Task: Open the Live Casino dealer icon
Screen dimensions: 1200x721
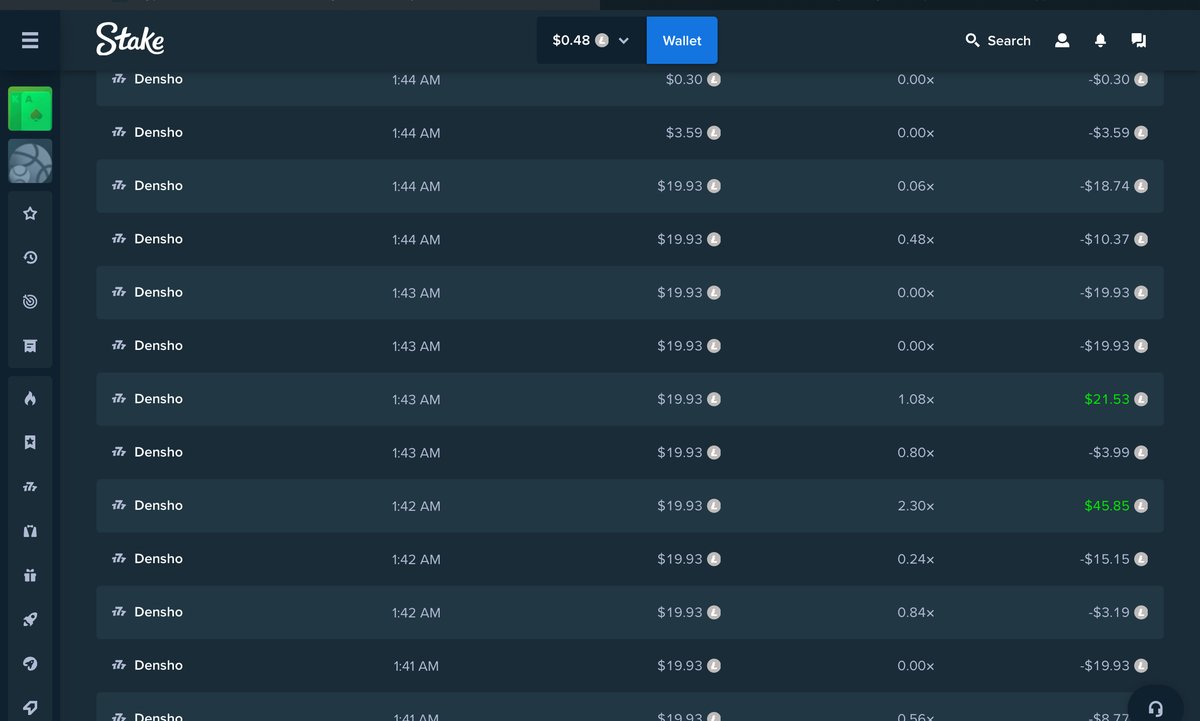Action: (x=30, y=531)
